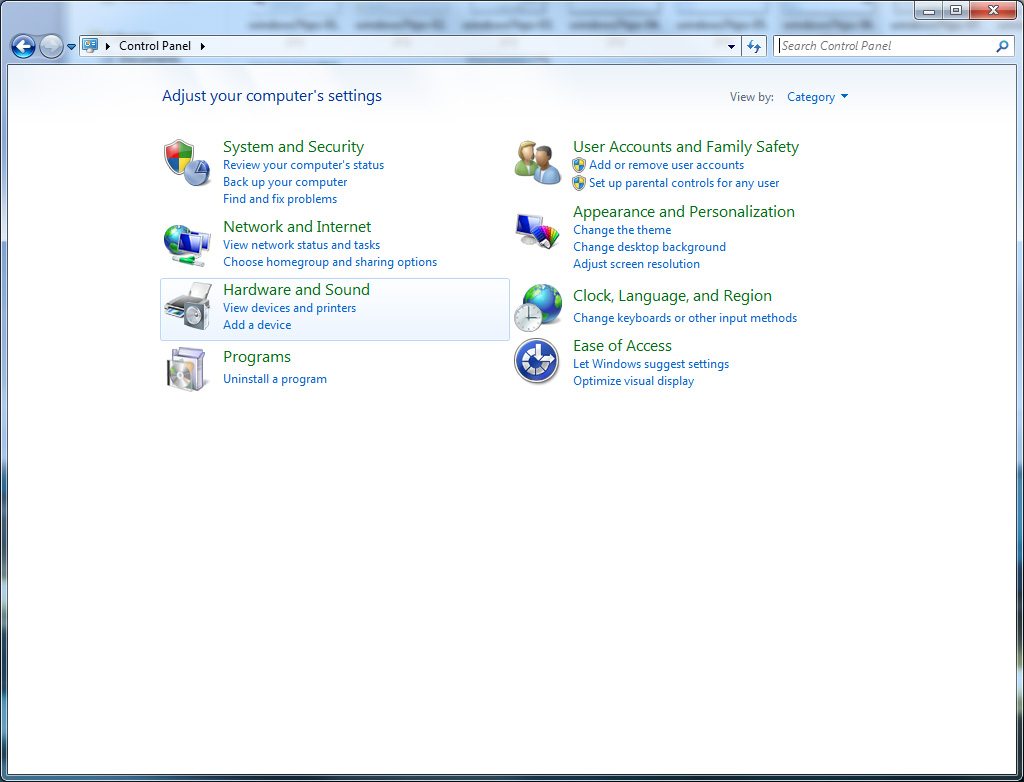The width and height of the screenshot is (1024, 782).
Task: Open Review your computer's status
Action: point(304,165)
